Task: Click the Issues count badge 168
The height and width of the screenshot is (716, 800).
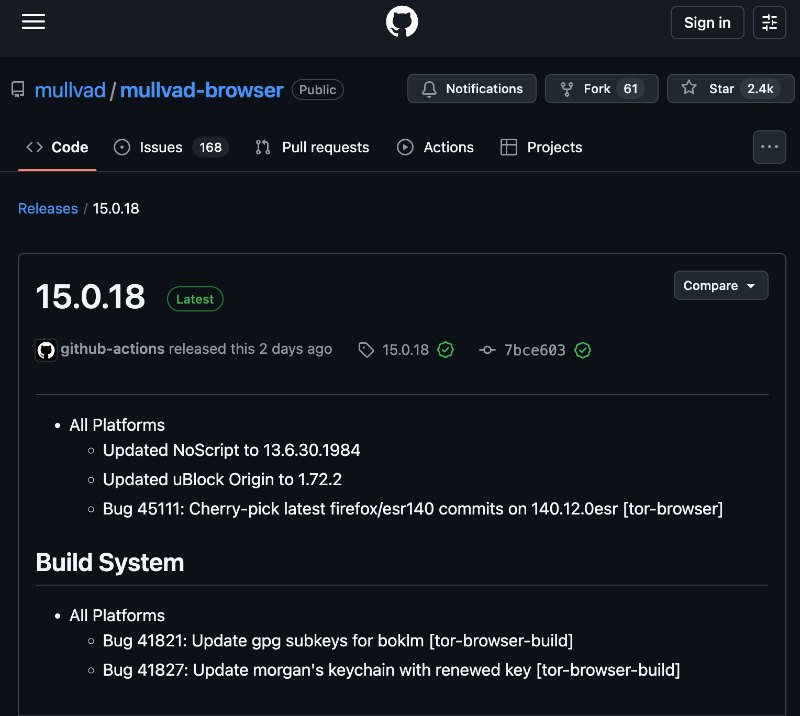Action: (210, 147)
